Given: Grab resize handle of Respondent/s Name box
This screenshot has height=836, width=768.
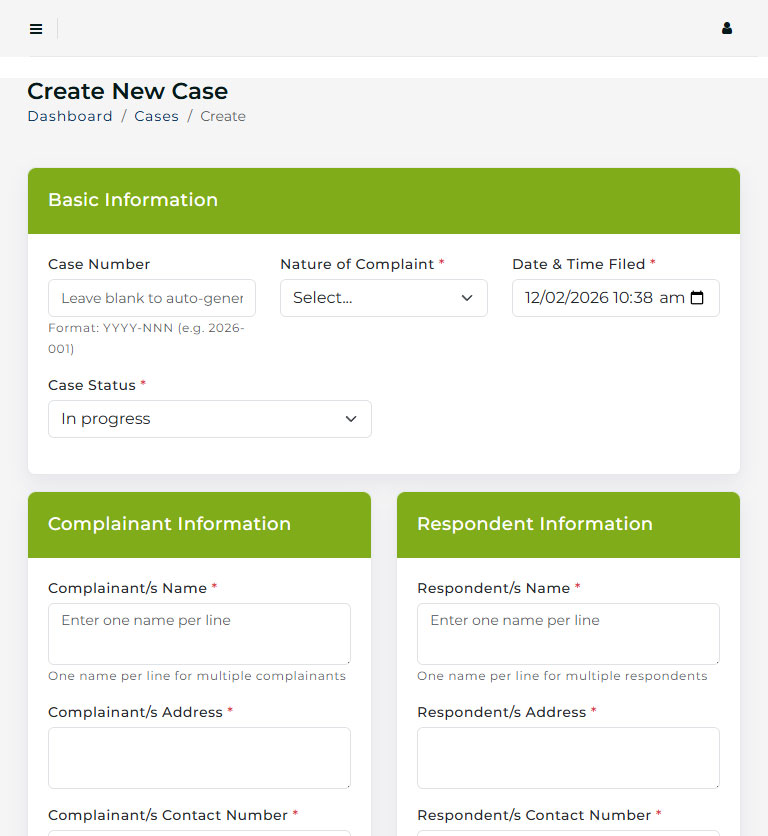Looking at the screenshot, I should click(x=715, y=660).
